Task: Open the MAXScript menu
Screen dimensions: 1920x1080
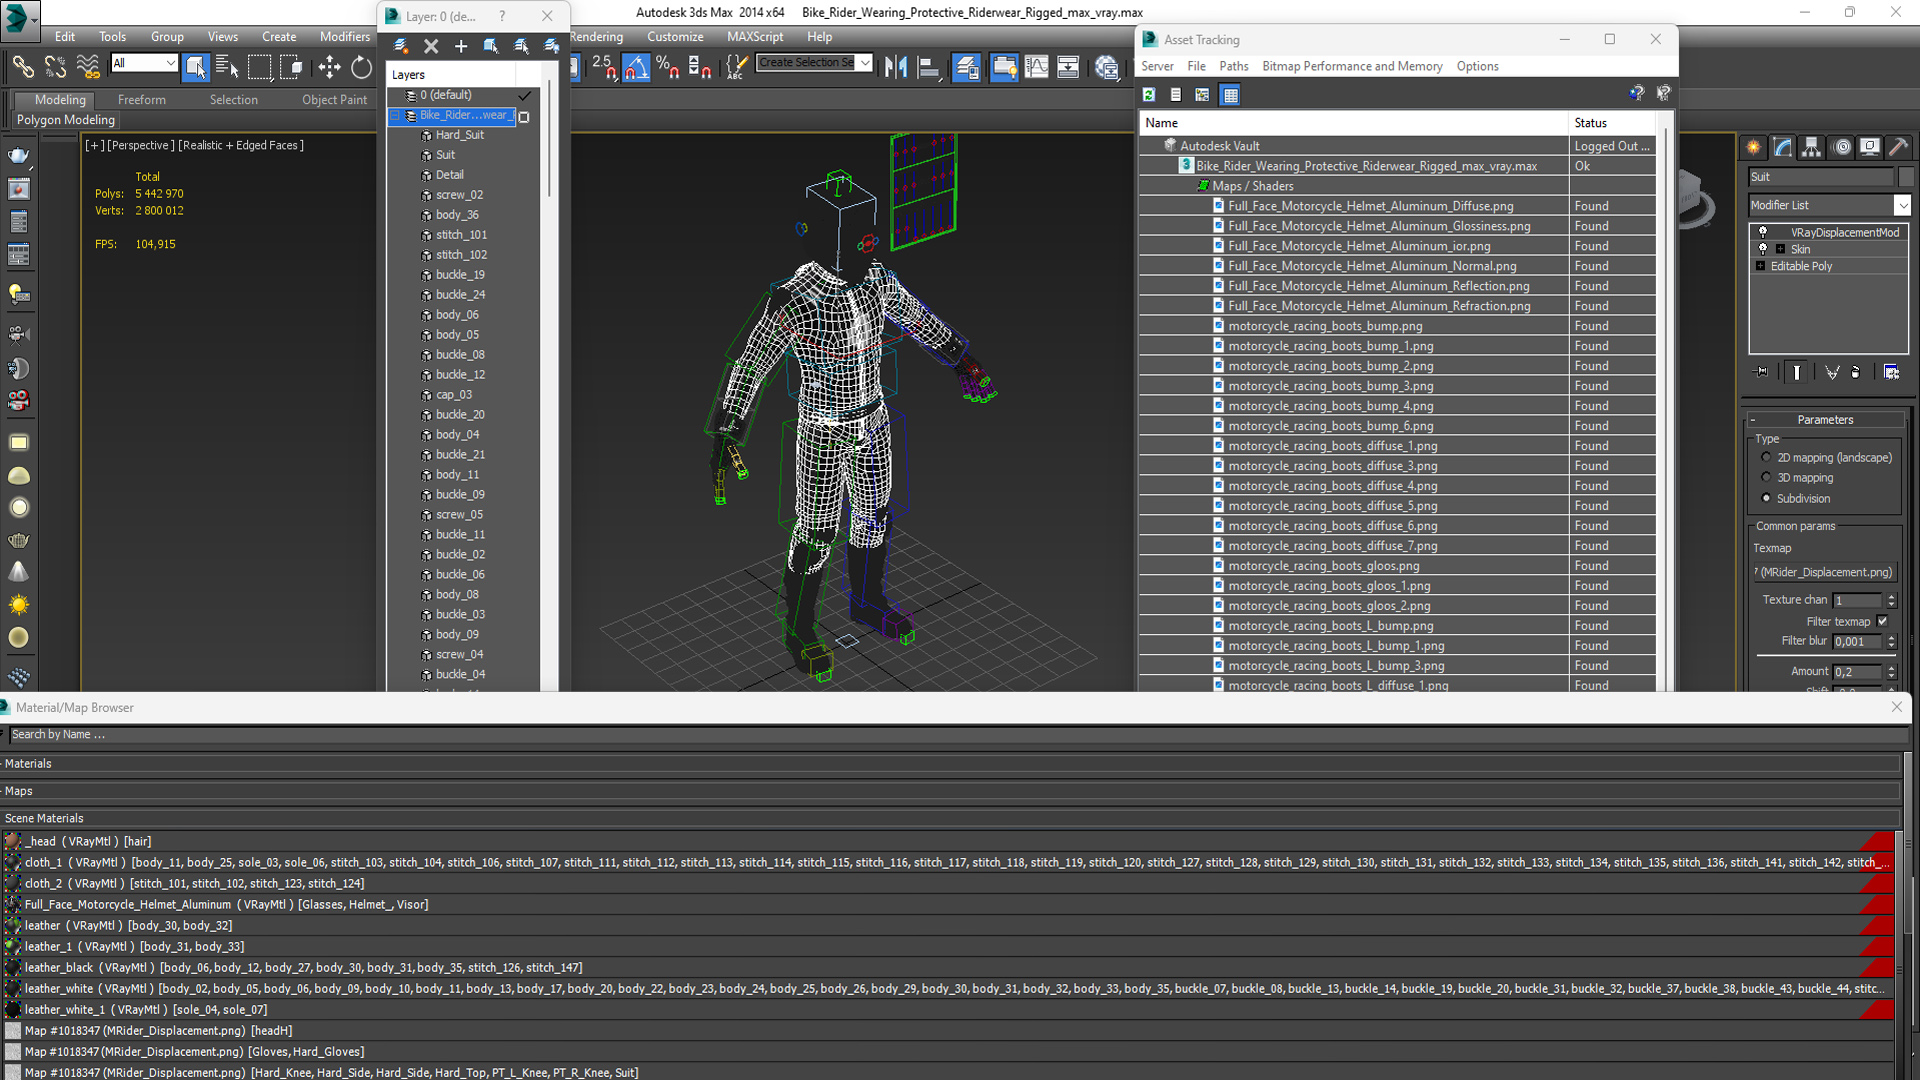Action: pos(755,37)
